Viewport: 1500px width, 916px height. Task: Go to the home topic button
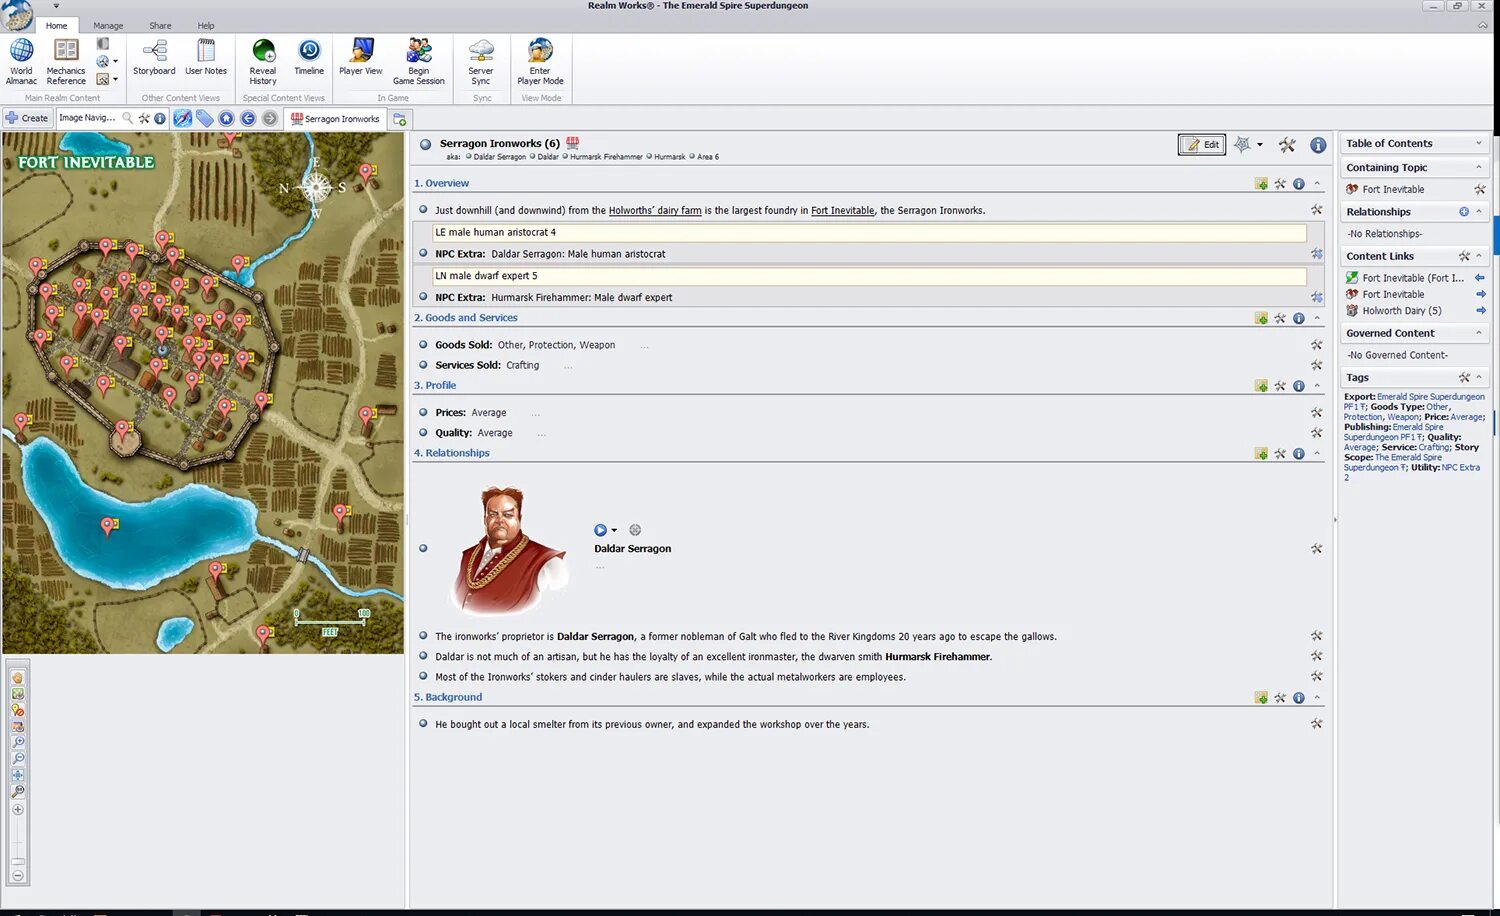pyautogui.click(x=226, y=118)
